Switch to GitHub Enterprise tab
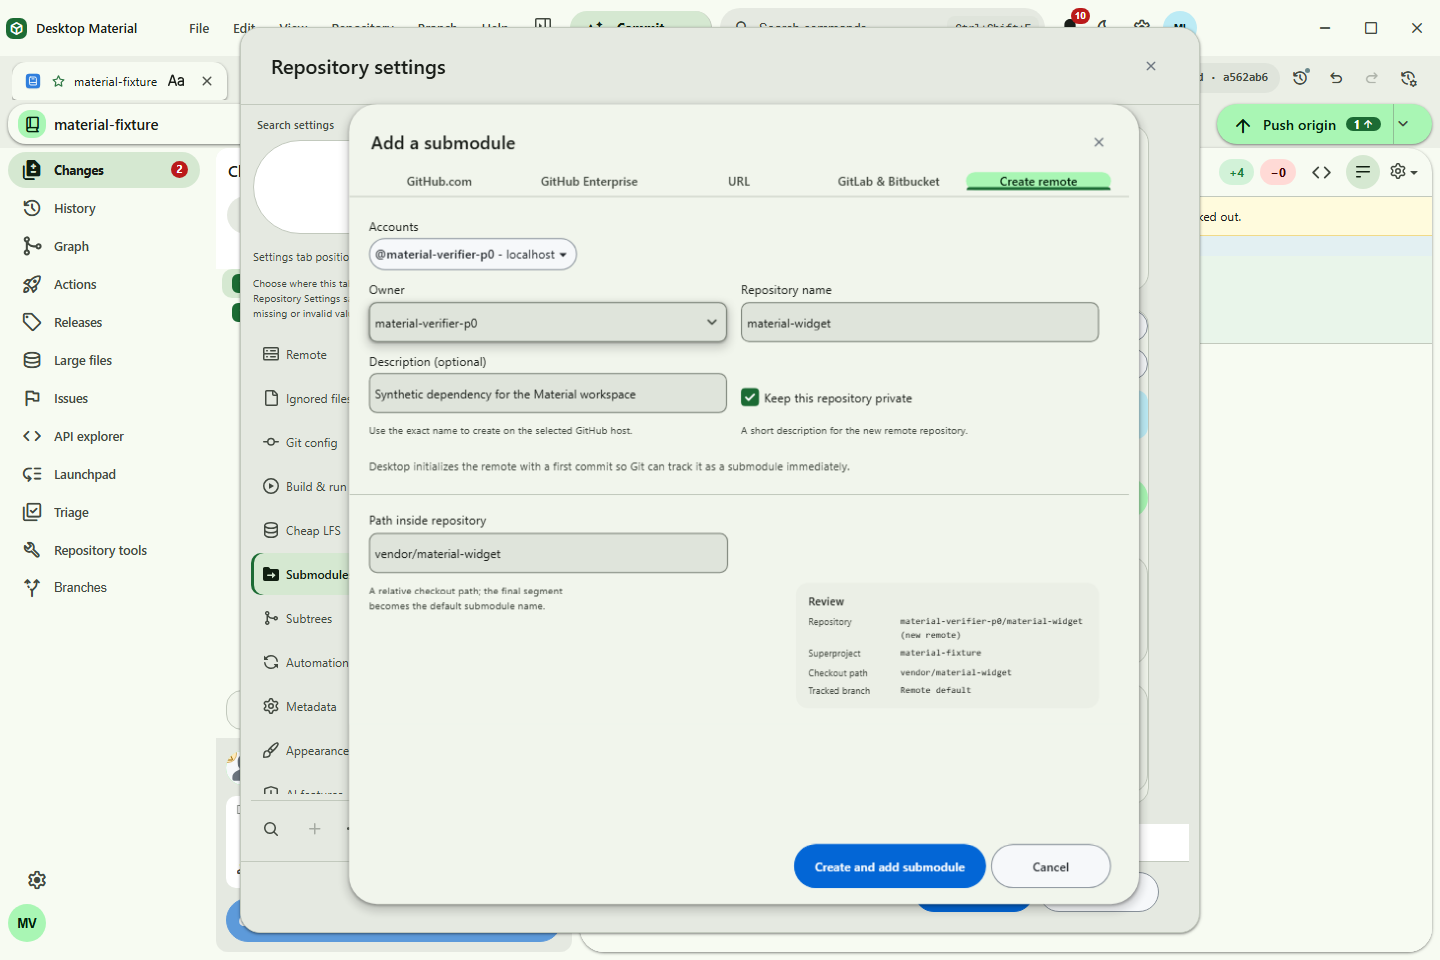Screen dimensions: 1440x960 (589, 181)
